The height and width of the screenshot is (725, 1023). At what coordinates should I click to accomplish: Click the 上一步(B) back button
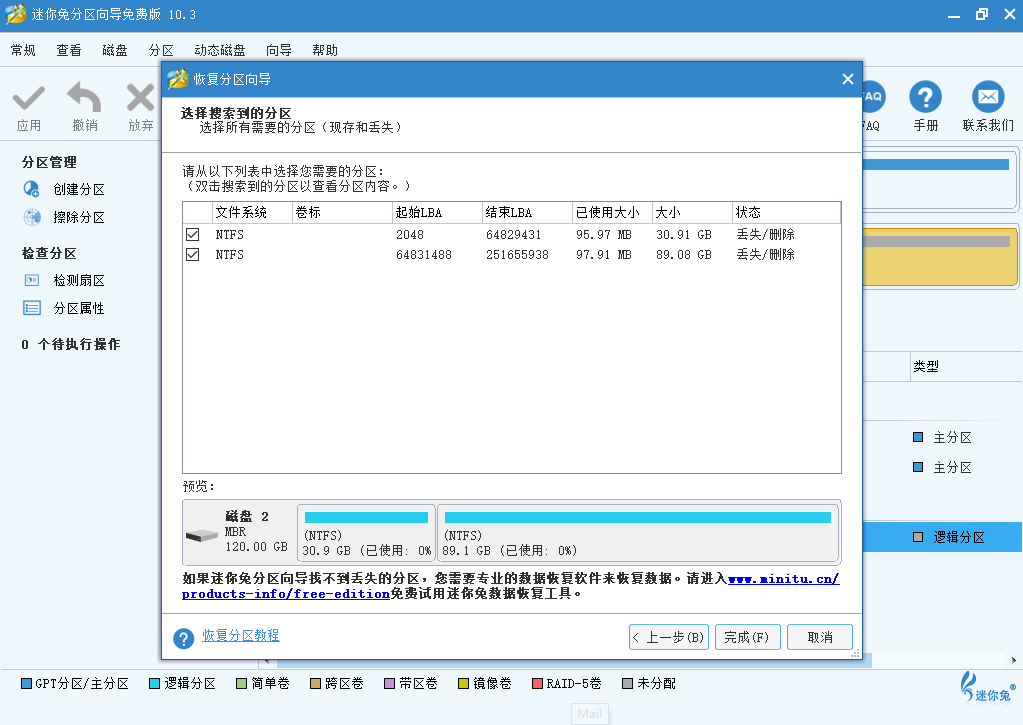tap(669, 637)
